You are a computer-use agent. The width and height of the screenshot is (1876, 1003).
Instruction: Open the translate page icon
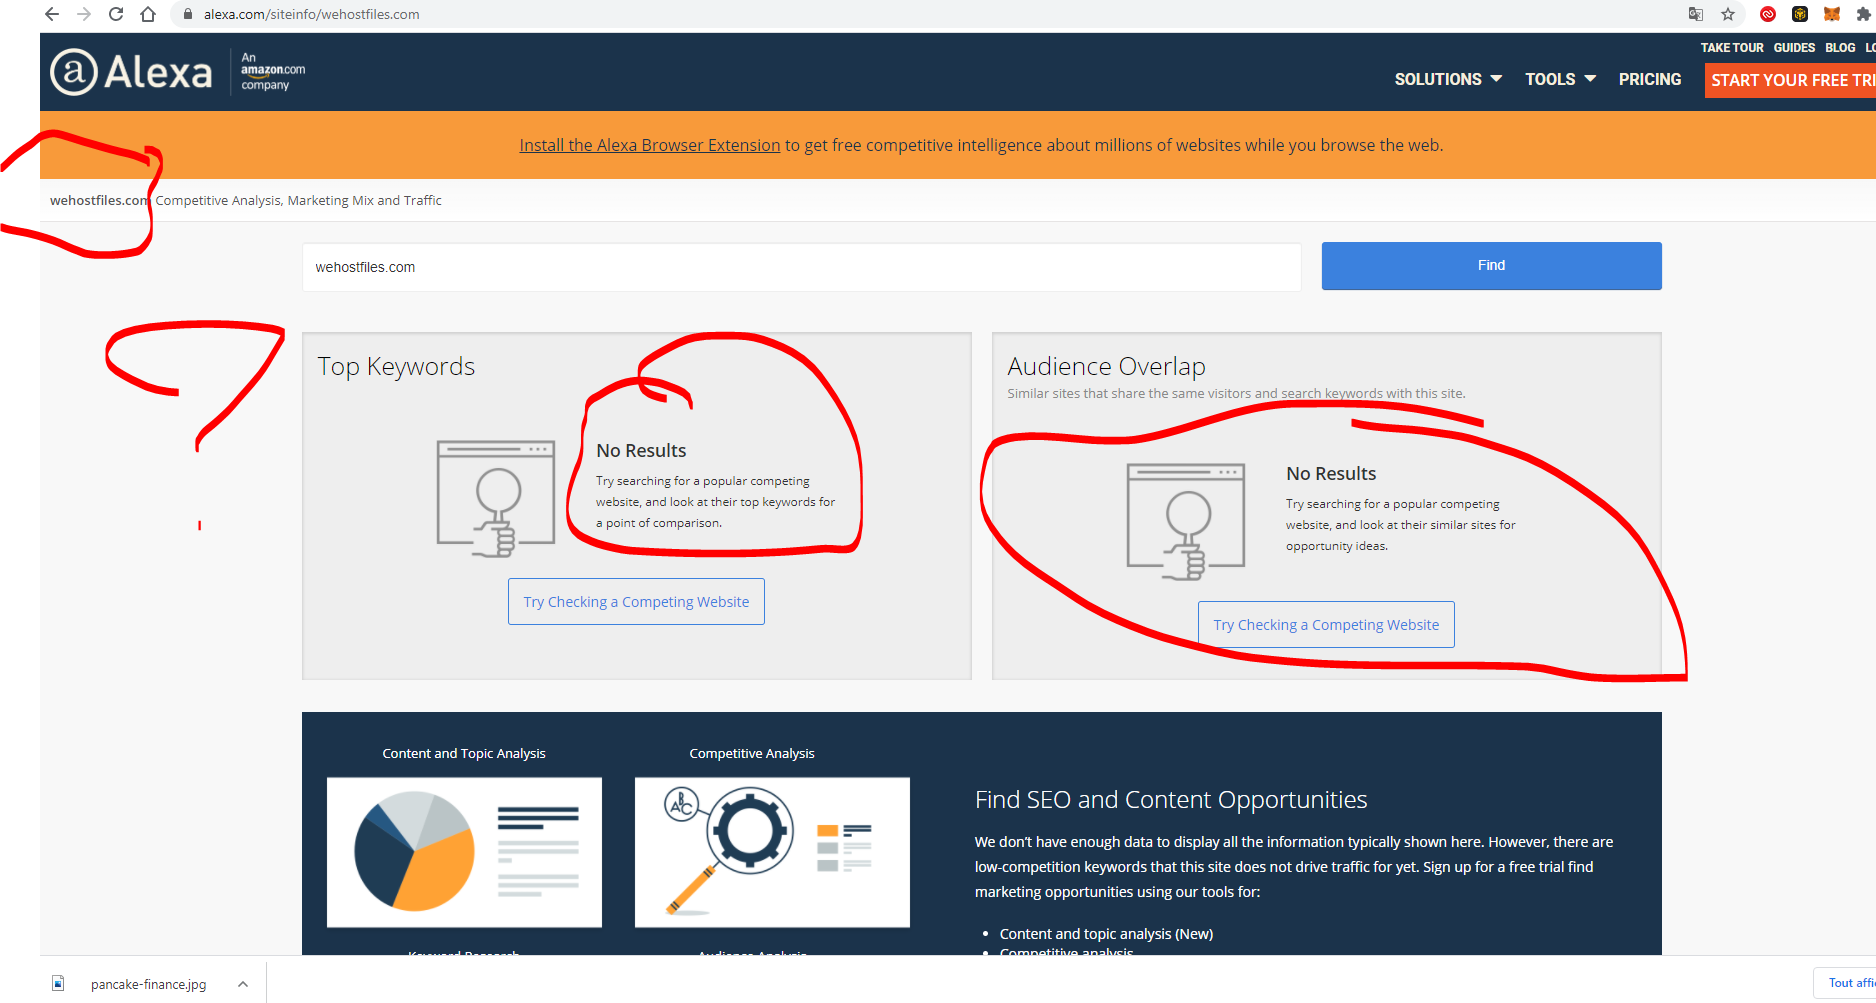coord(1696,14)
